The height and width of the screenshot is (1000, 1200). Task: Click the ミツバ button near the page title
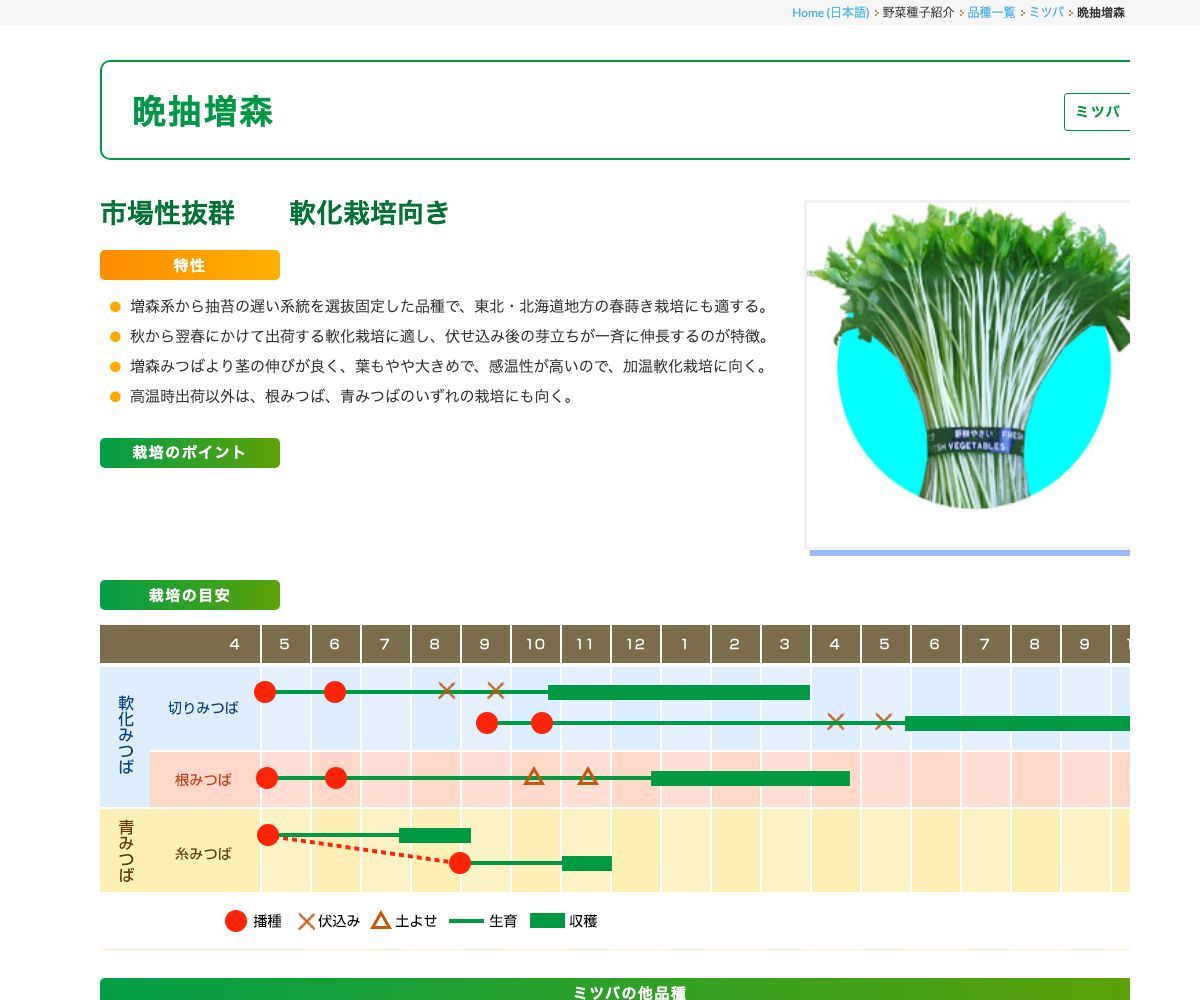coord(1097,111)
